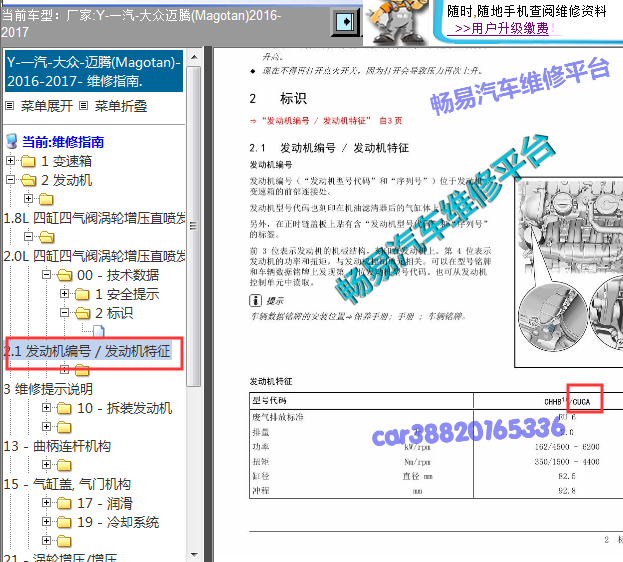
Task: Click sidebar scrollbar down arrow
Action: [x=194, y=554]
